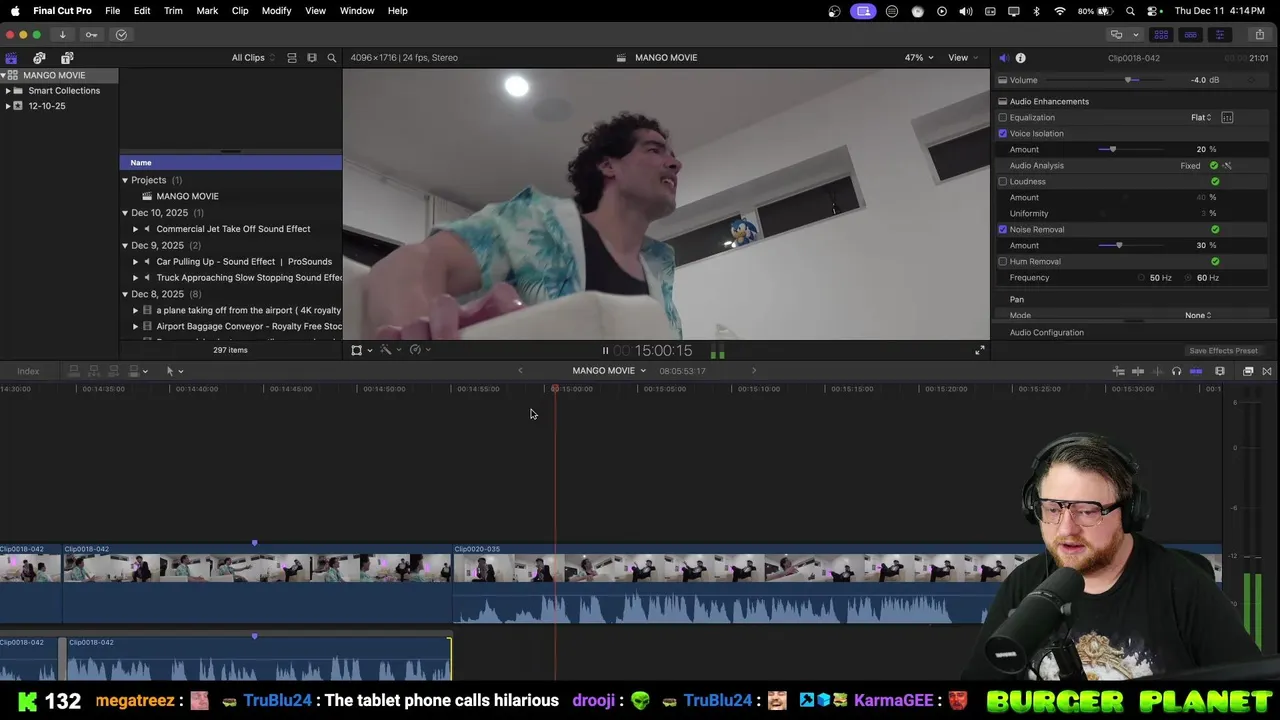Open the retime speedometer menu

pyautogui.click(x=419, y=350)
